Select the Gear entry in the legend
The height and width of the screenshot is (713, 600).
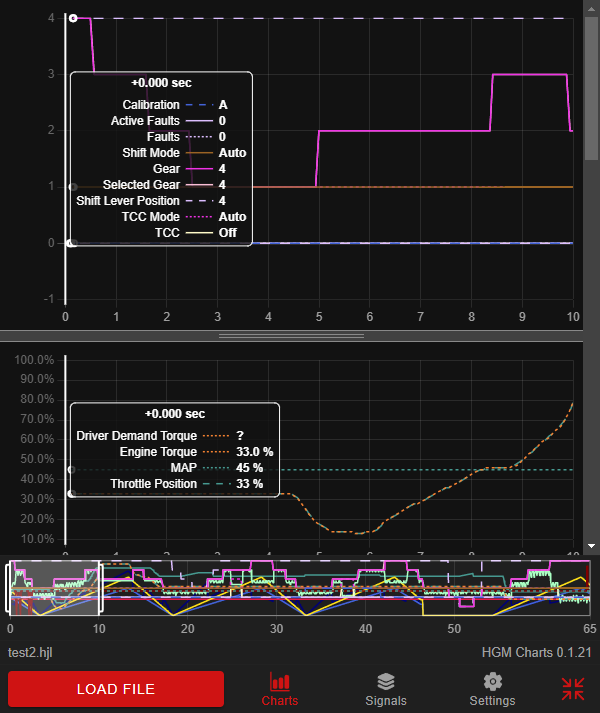pyautogui.click(x=167, y=169)
